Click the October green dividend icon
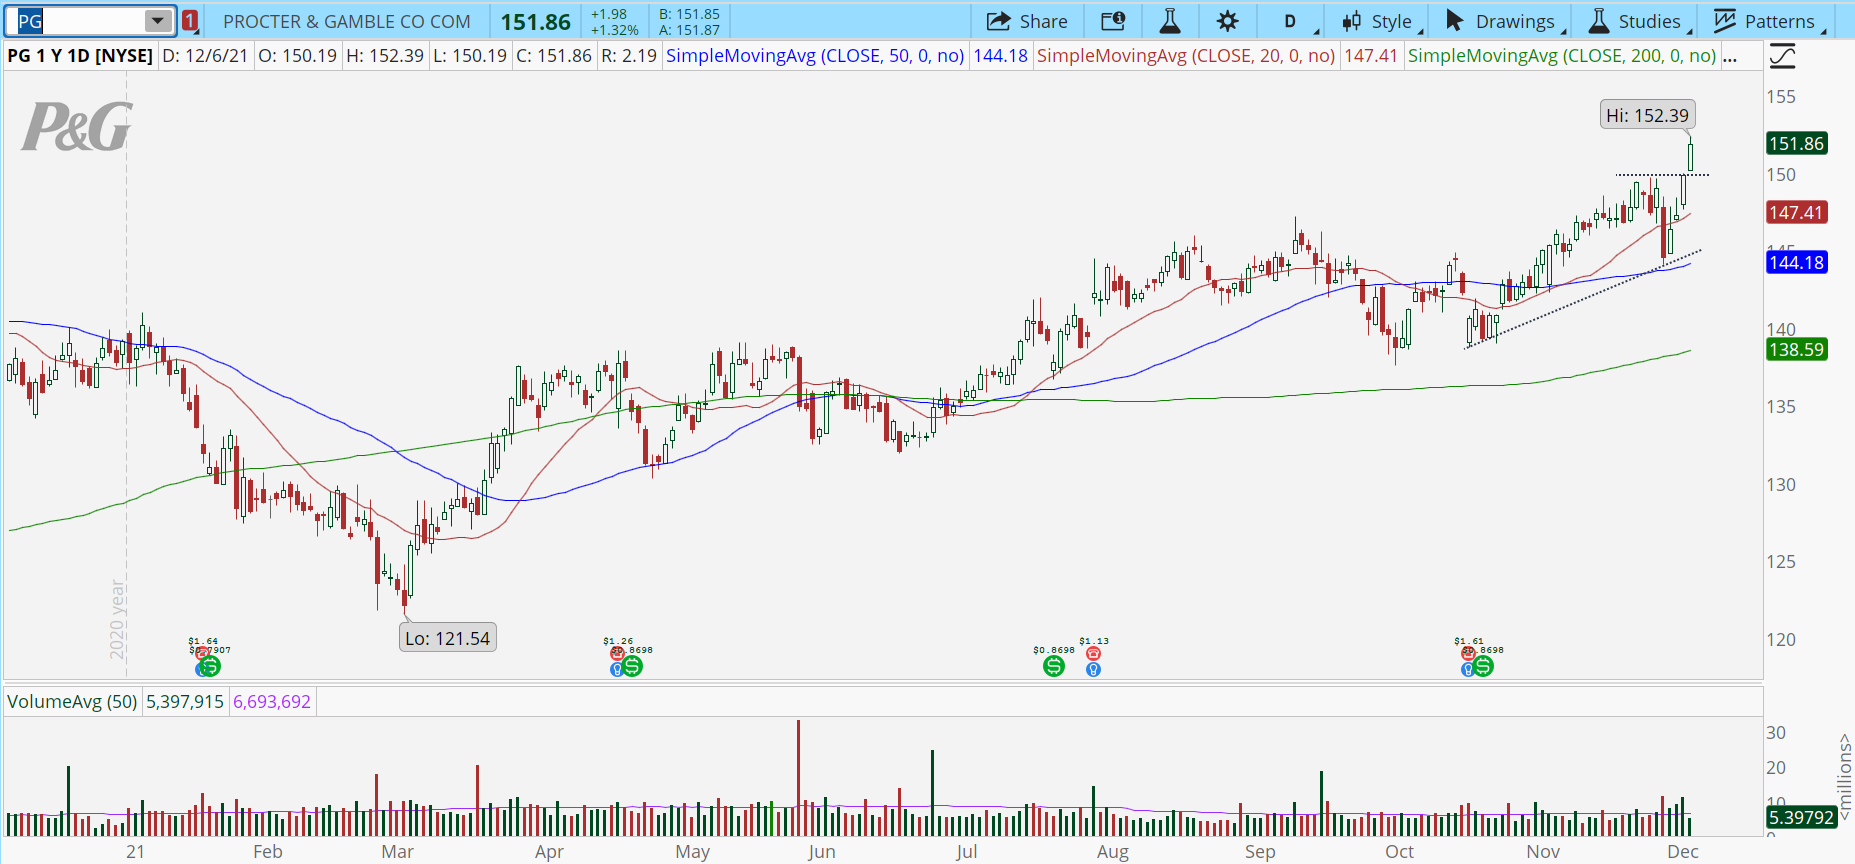 1483,666
